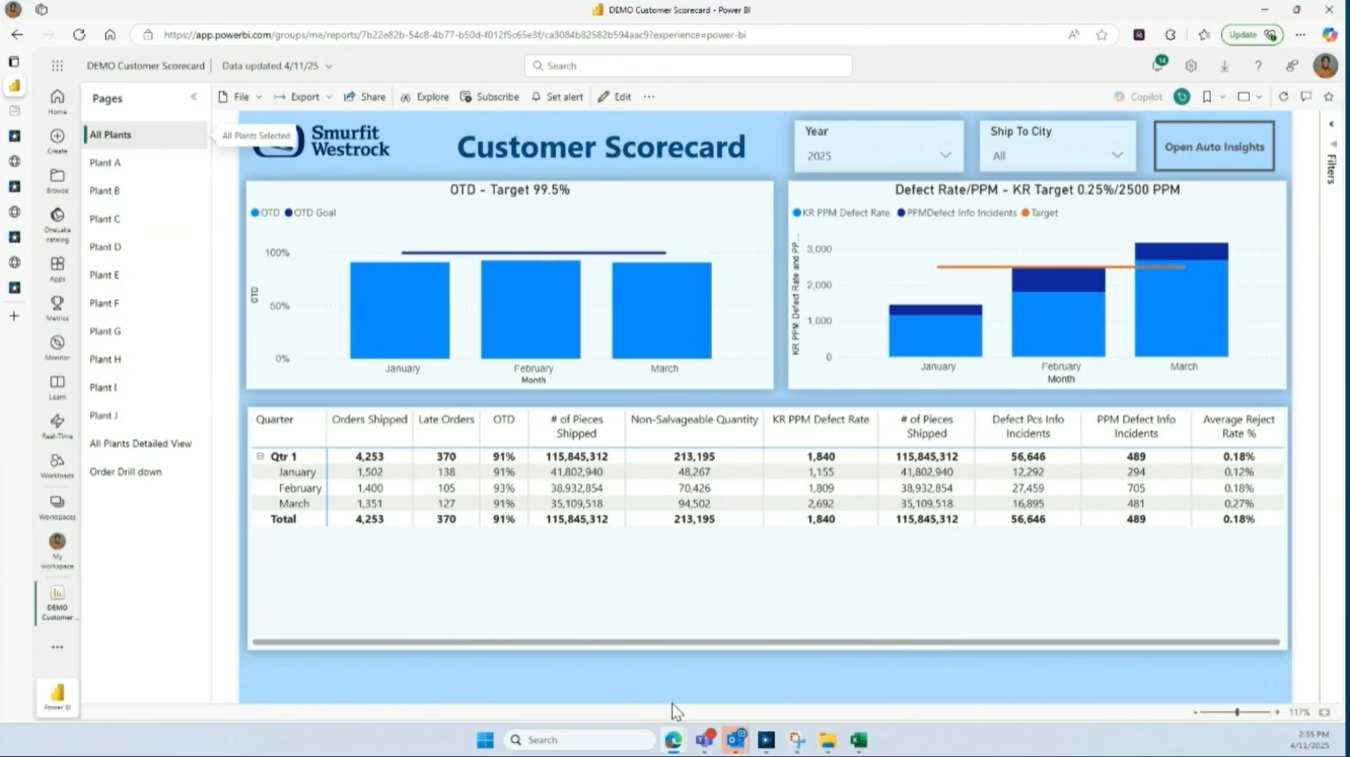Click the green reset to default icon

(1182, 97)
